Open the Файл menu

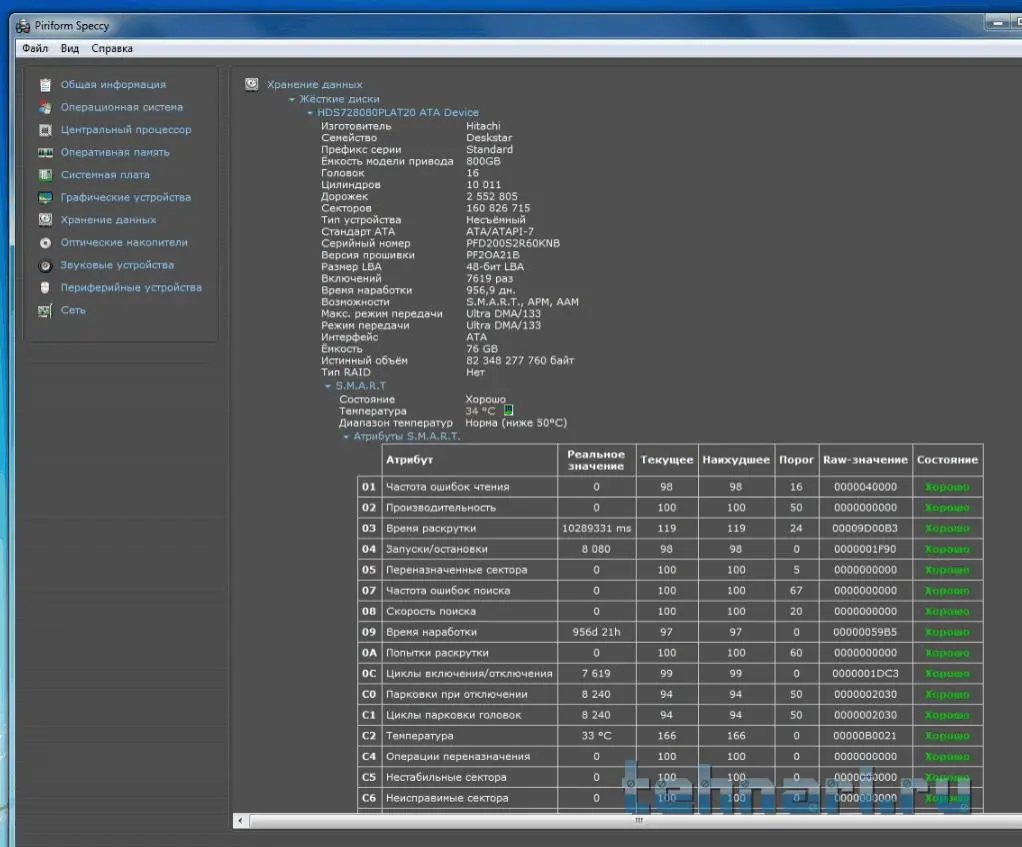[x=34, y=48]
